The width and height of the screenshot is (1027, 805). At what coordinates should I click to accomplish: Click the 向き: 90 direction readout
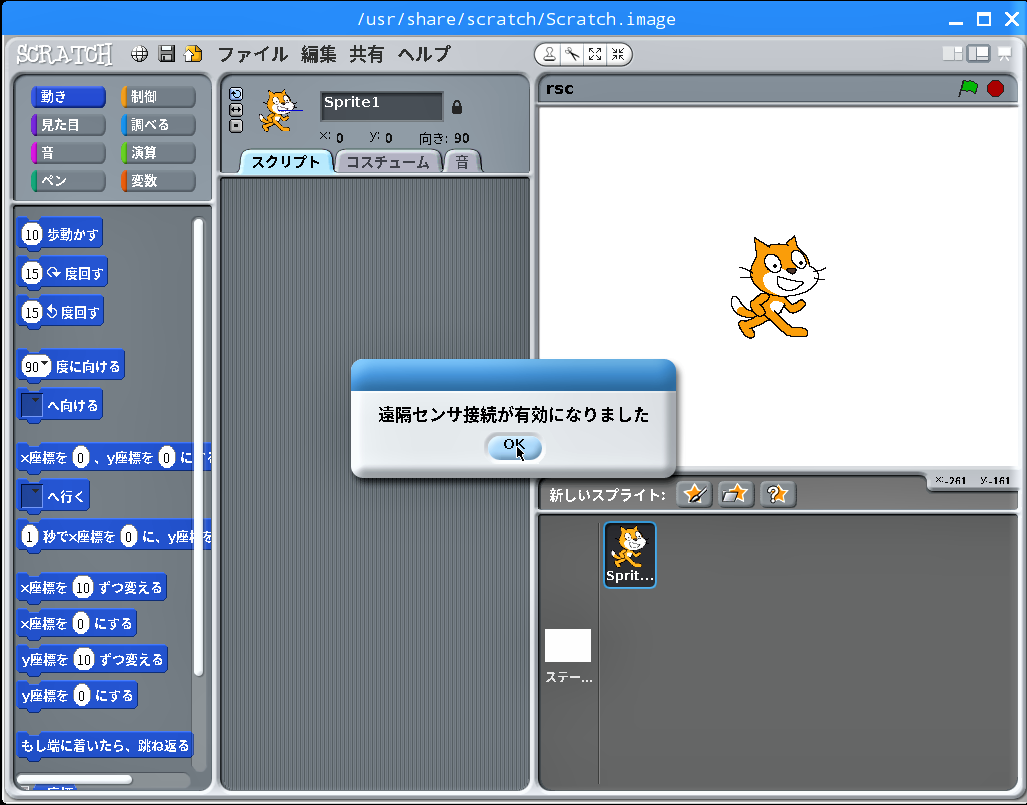coord(444,138)
